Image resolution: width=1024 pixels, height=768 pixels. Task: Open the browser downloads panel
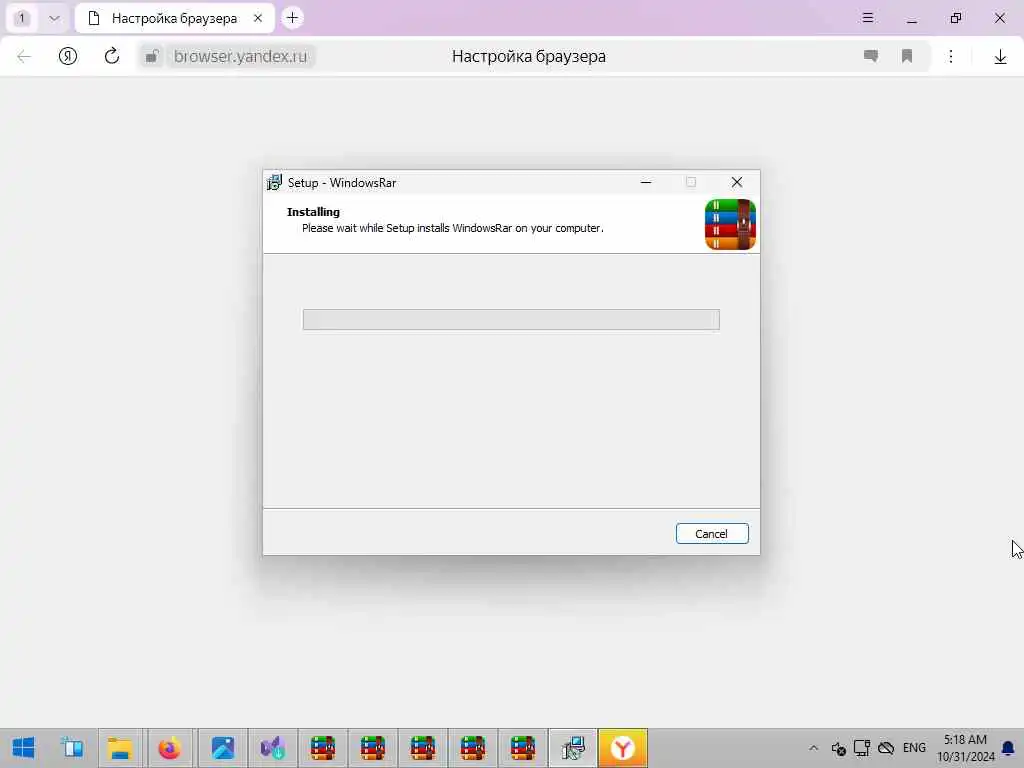[1000, 57]
